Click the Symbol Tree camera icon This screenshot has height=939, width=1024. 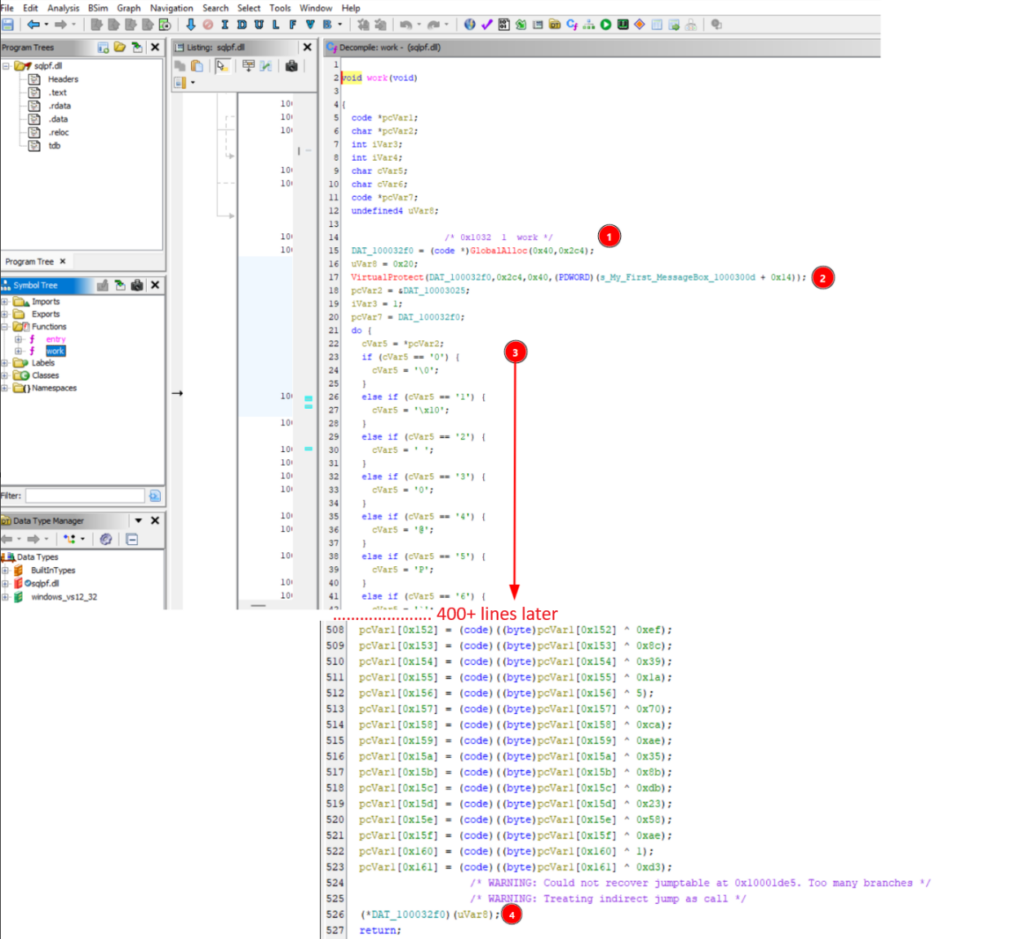tap(137, 285)
